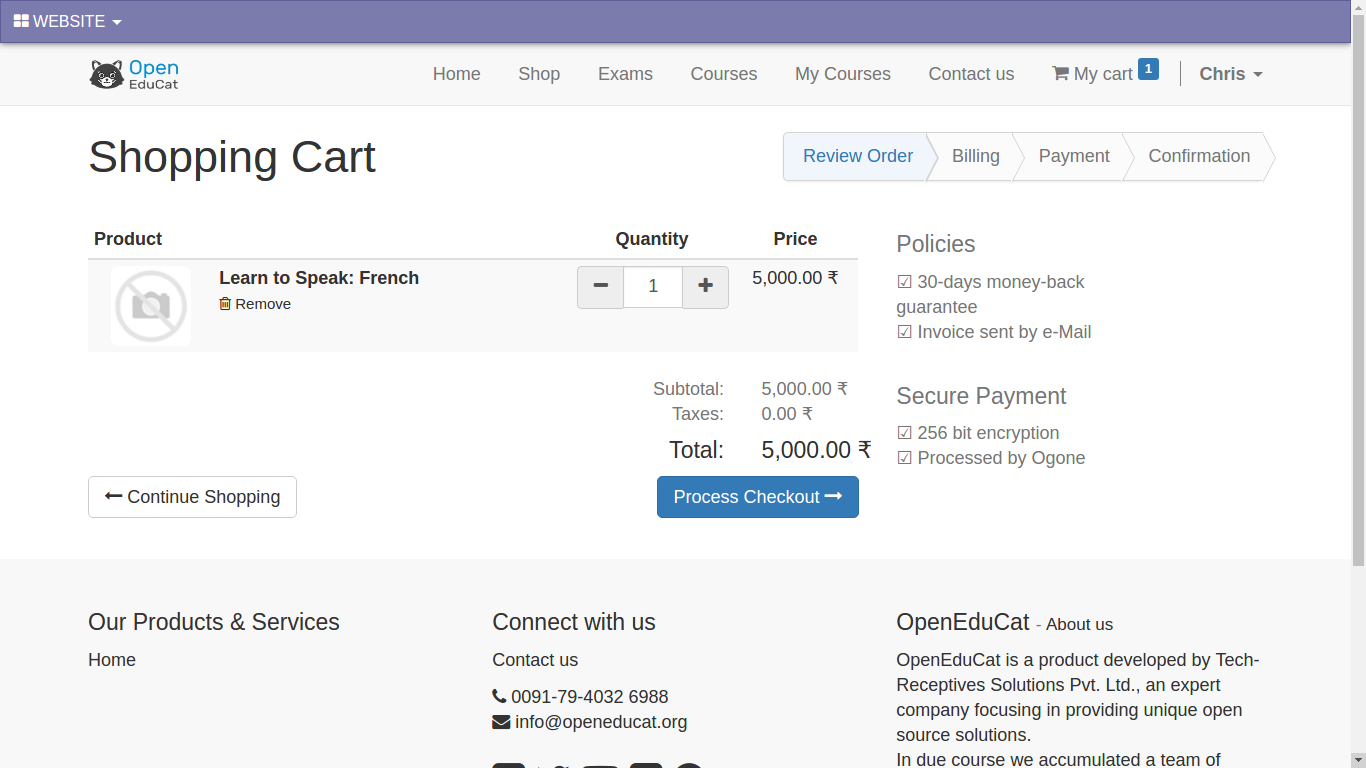Click the cart item count badge
The width and height of the screenshot is (1366, 768).
[x=1148, y=69]
